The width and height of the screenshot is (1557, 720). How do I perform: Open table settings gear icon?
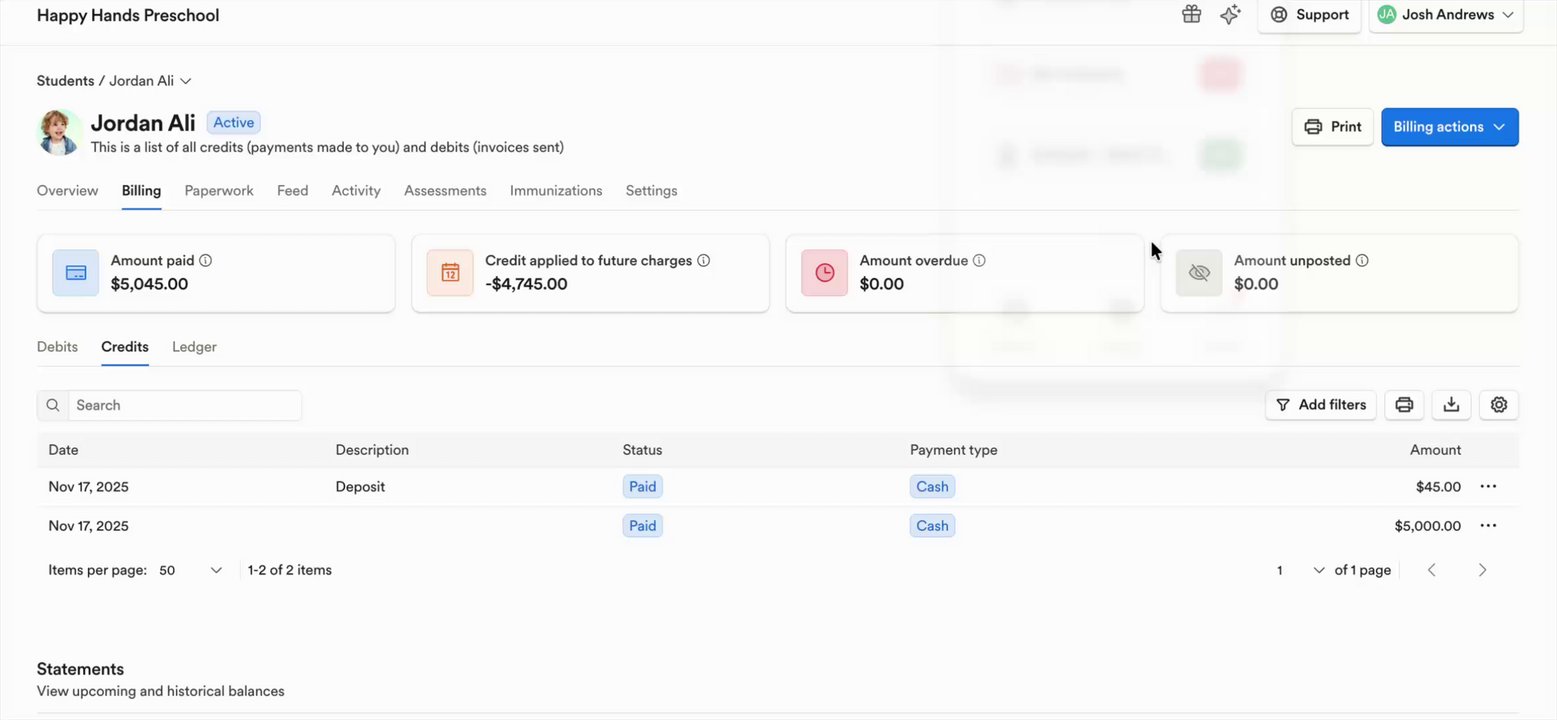tap(1498, 405)
